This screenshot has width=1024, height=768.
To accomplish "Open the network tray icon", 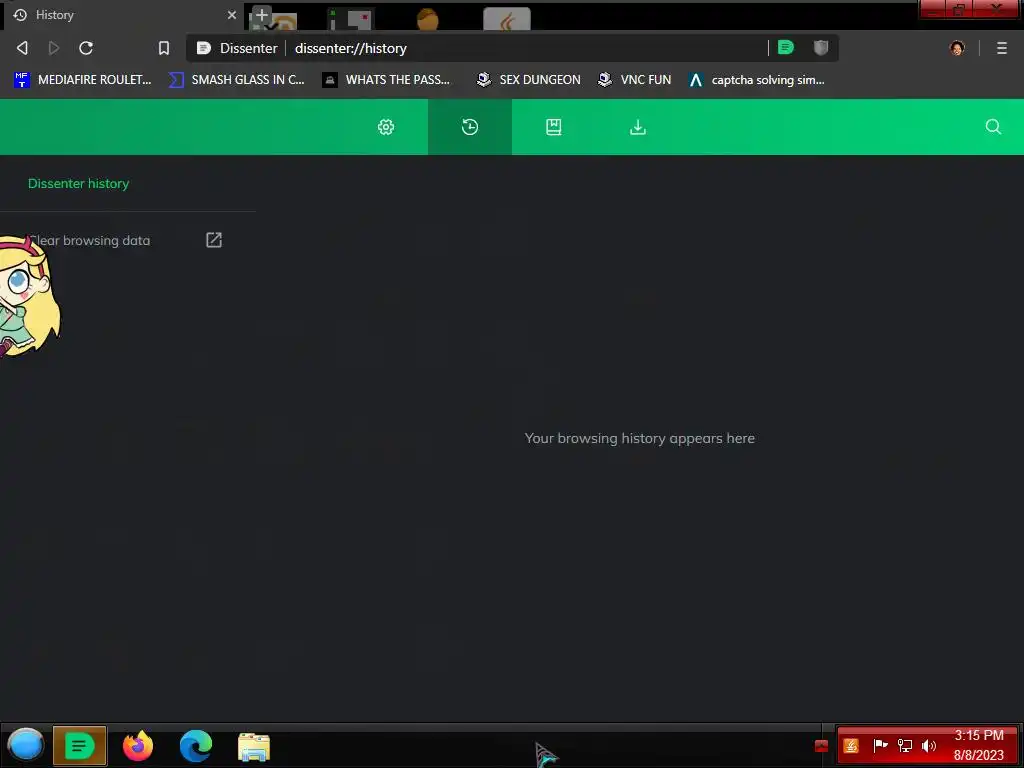I will (x=904, y=745).
